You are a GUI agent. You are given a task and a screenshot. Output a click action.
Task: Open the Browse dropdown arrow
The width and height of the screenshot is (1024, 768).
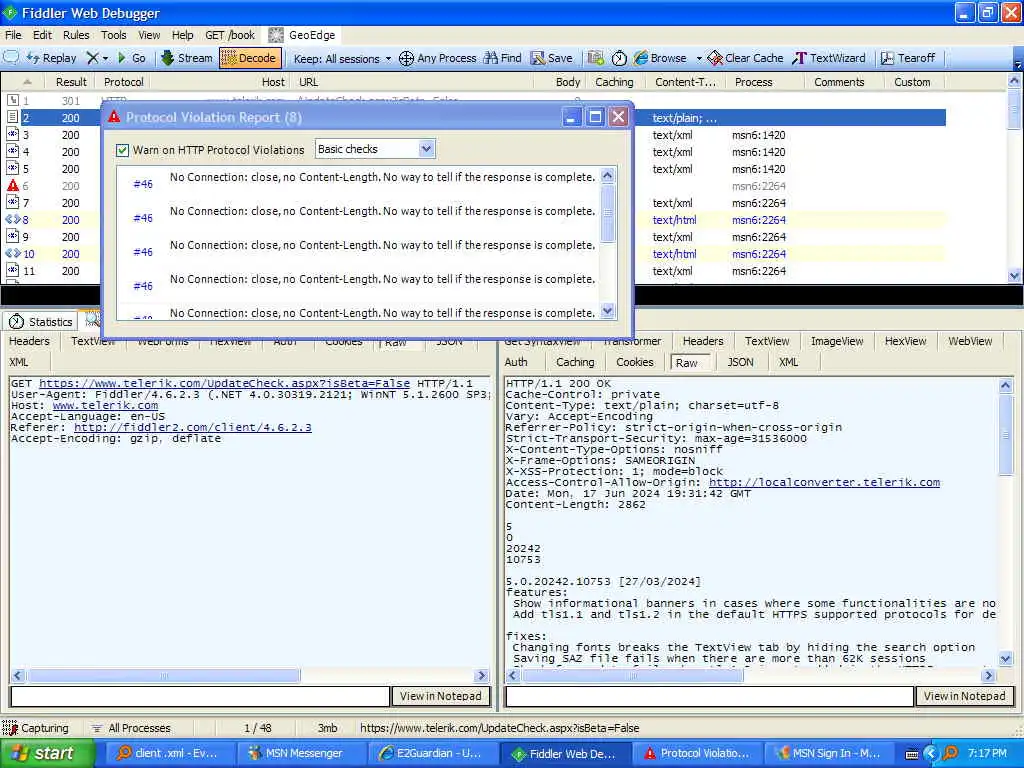[699, 58]
